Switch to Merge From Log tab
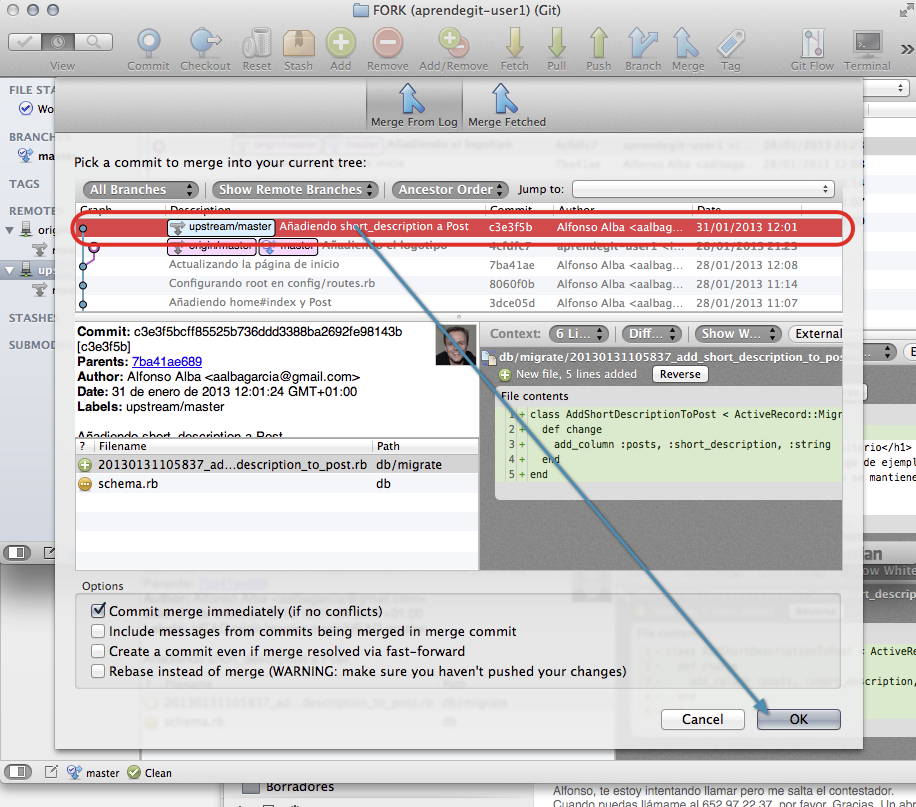This screenshot has width=916, height=807. (x=412, y=105)
